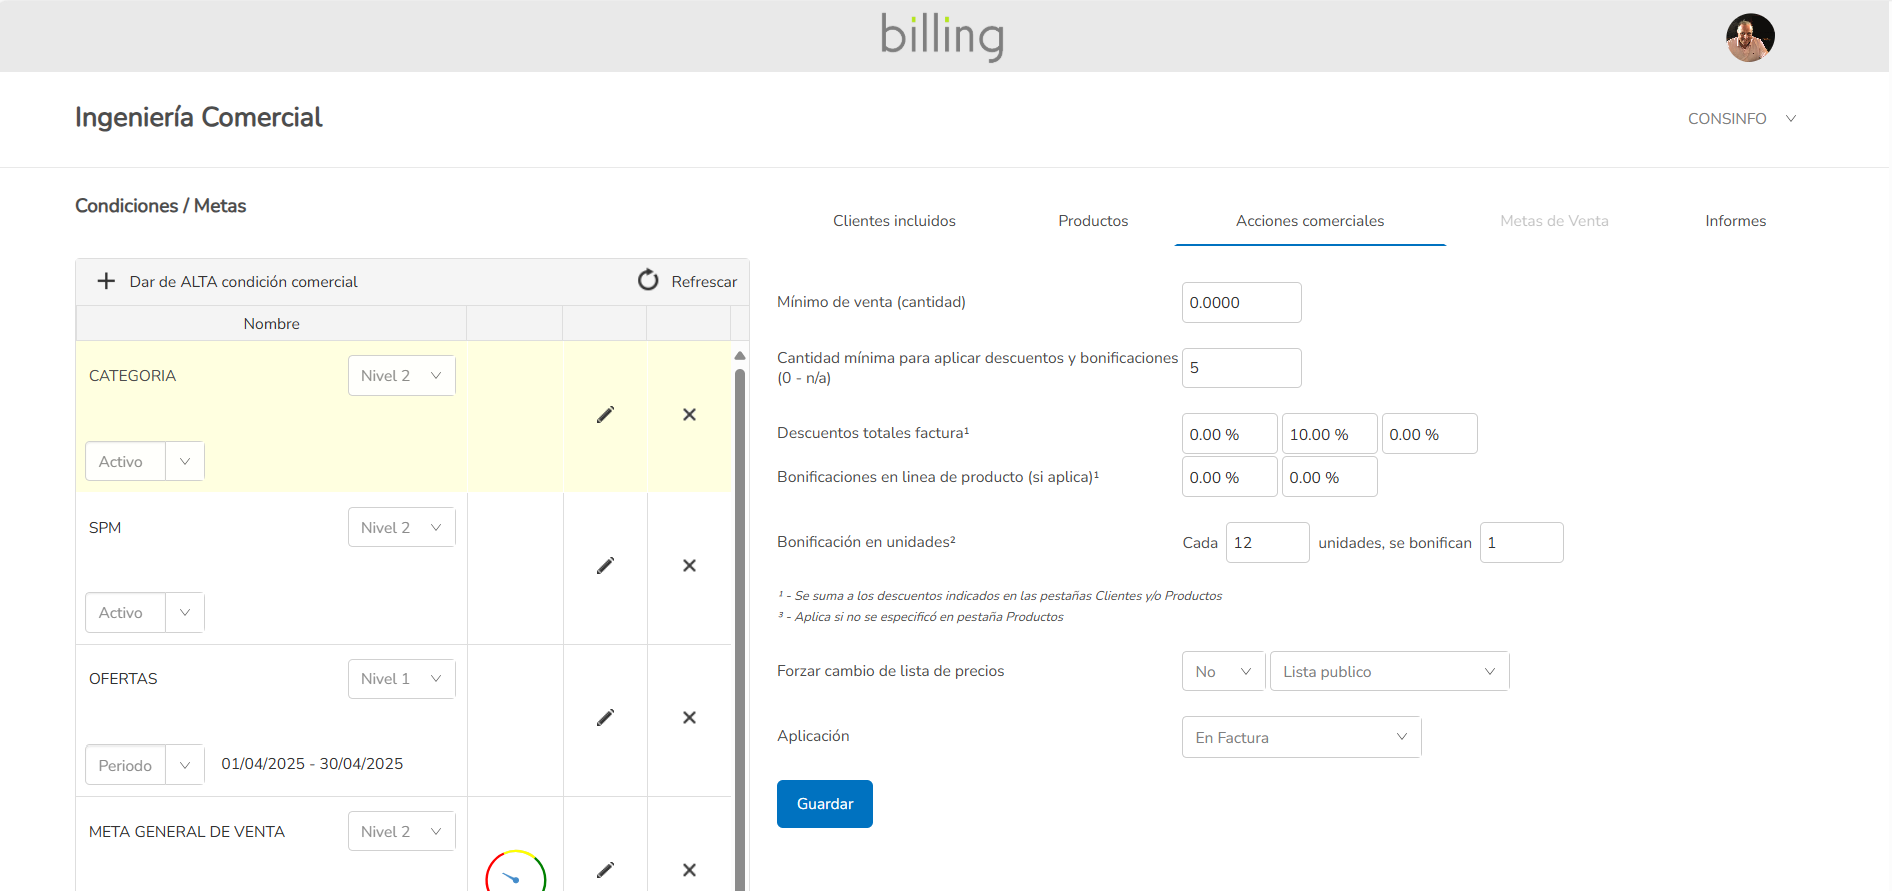Open the En Factura application dropdown

coord(1300,738)
